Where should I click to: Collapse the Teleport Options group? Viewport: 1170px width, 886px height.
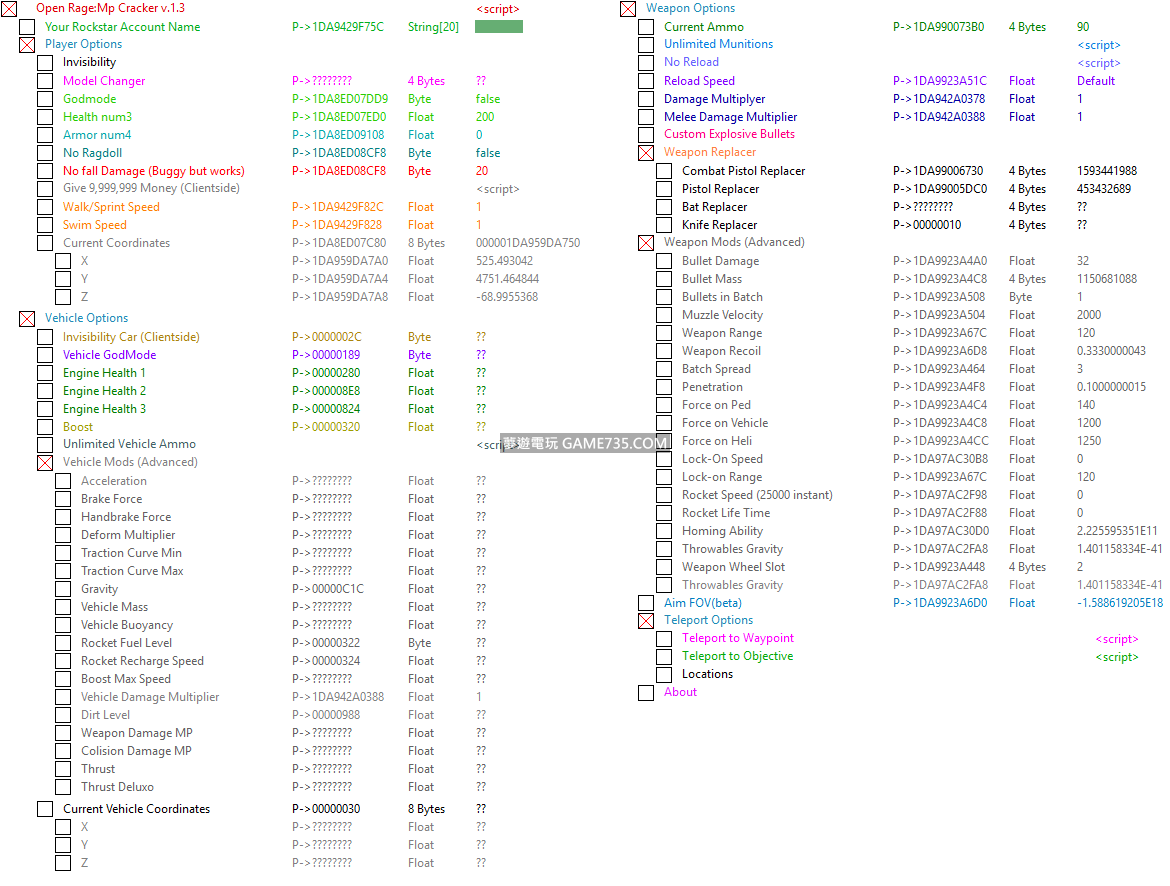(646, 621)
